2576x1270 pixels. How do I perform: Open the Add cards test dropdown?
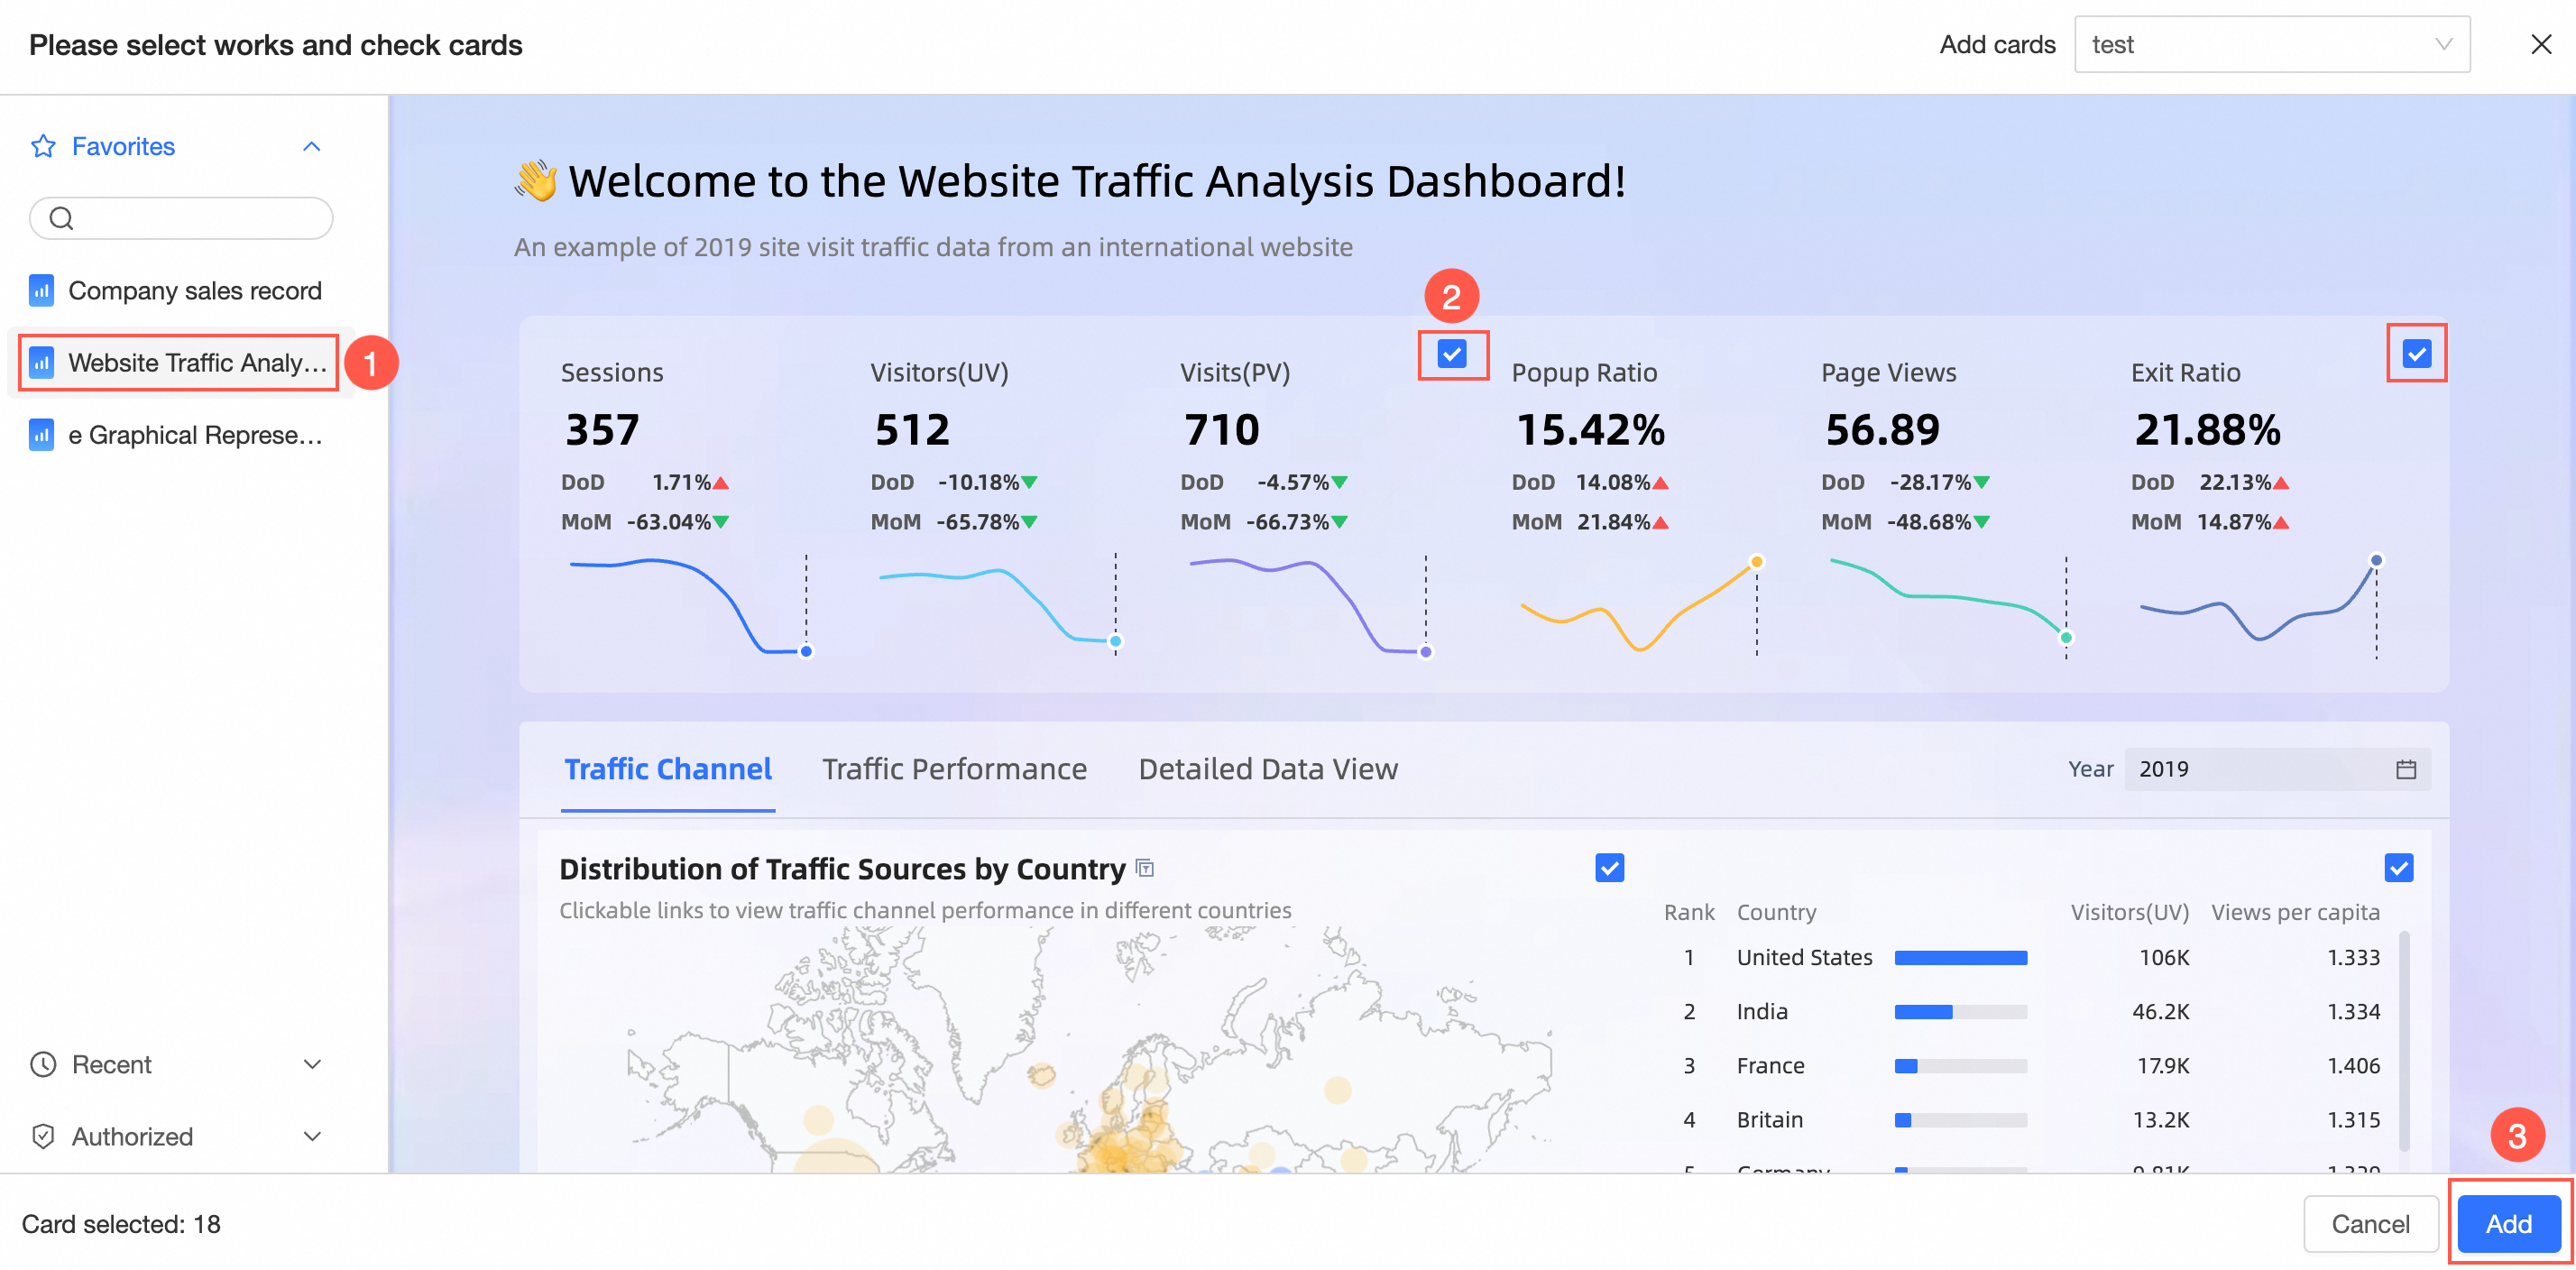pos(2271,45)
